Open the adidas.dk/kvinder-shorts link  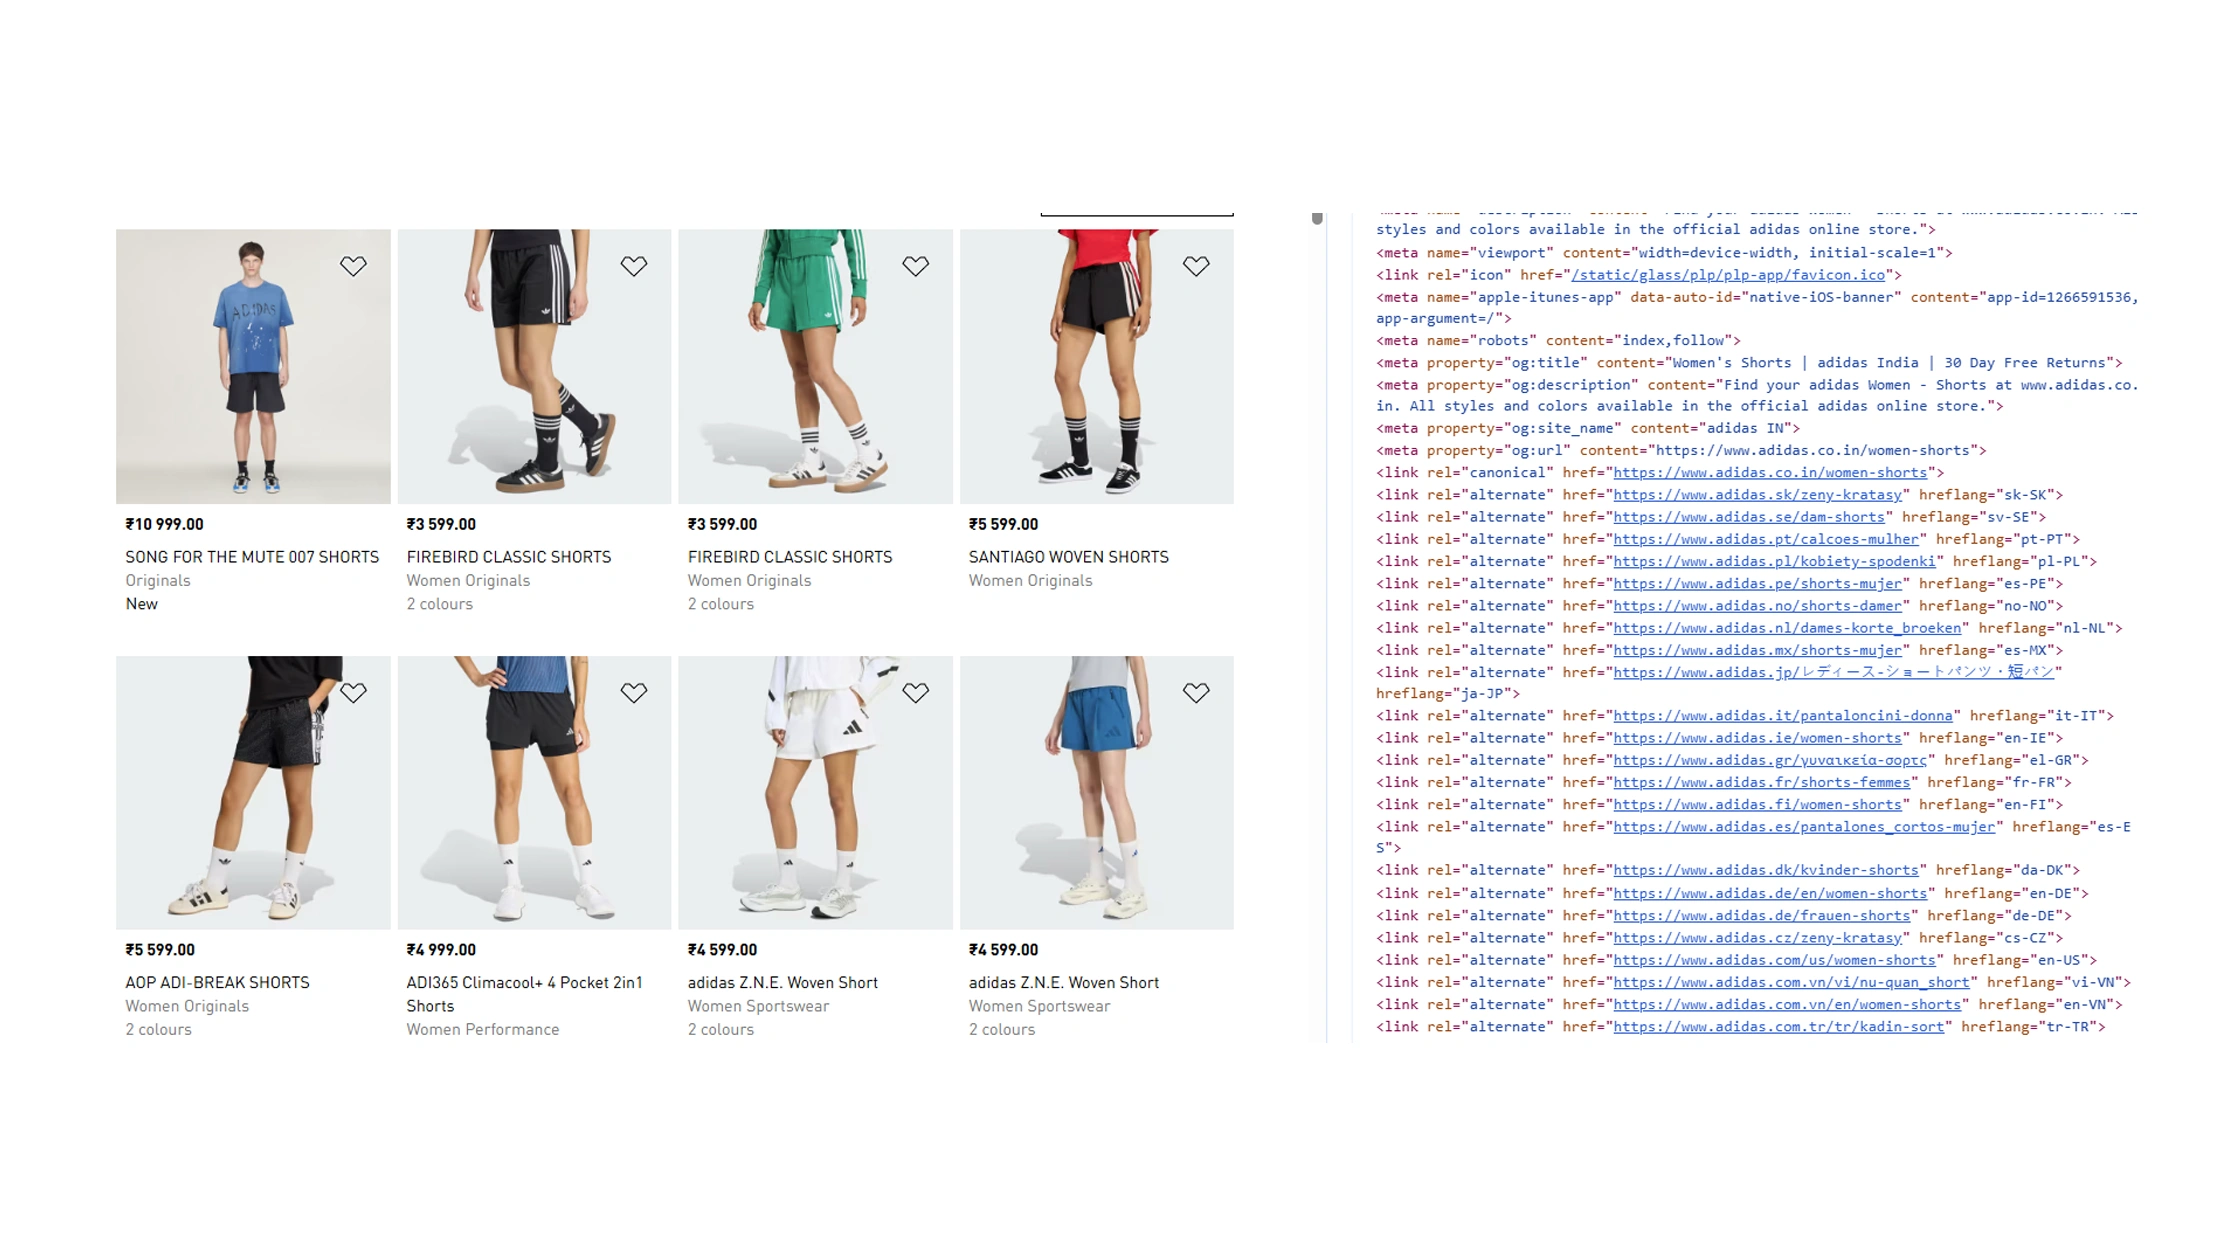click(1765, 870)
